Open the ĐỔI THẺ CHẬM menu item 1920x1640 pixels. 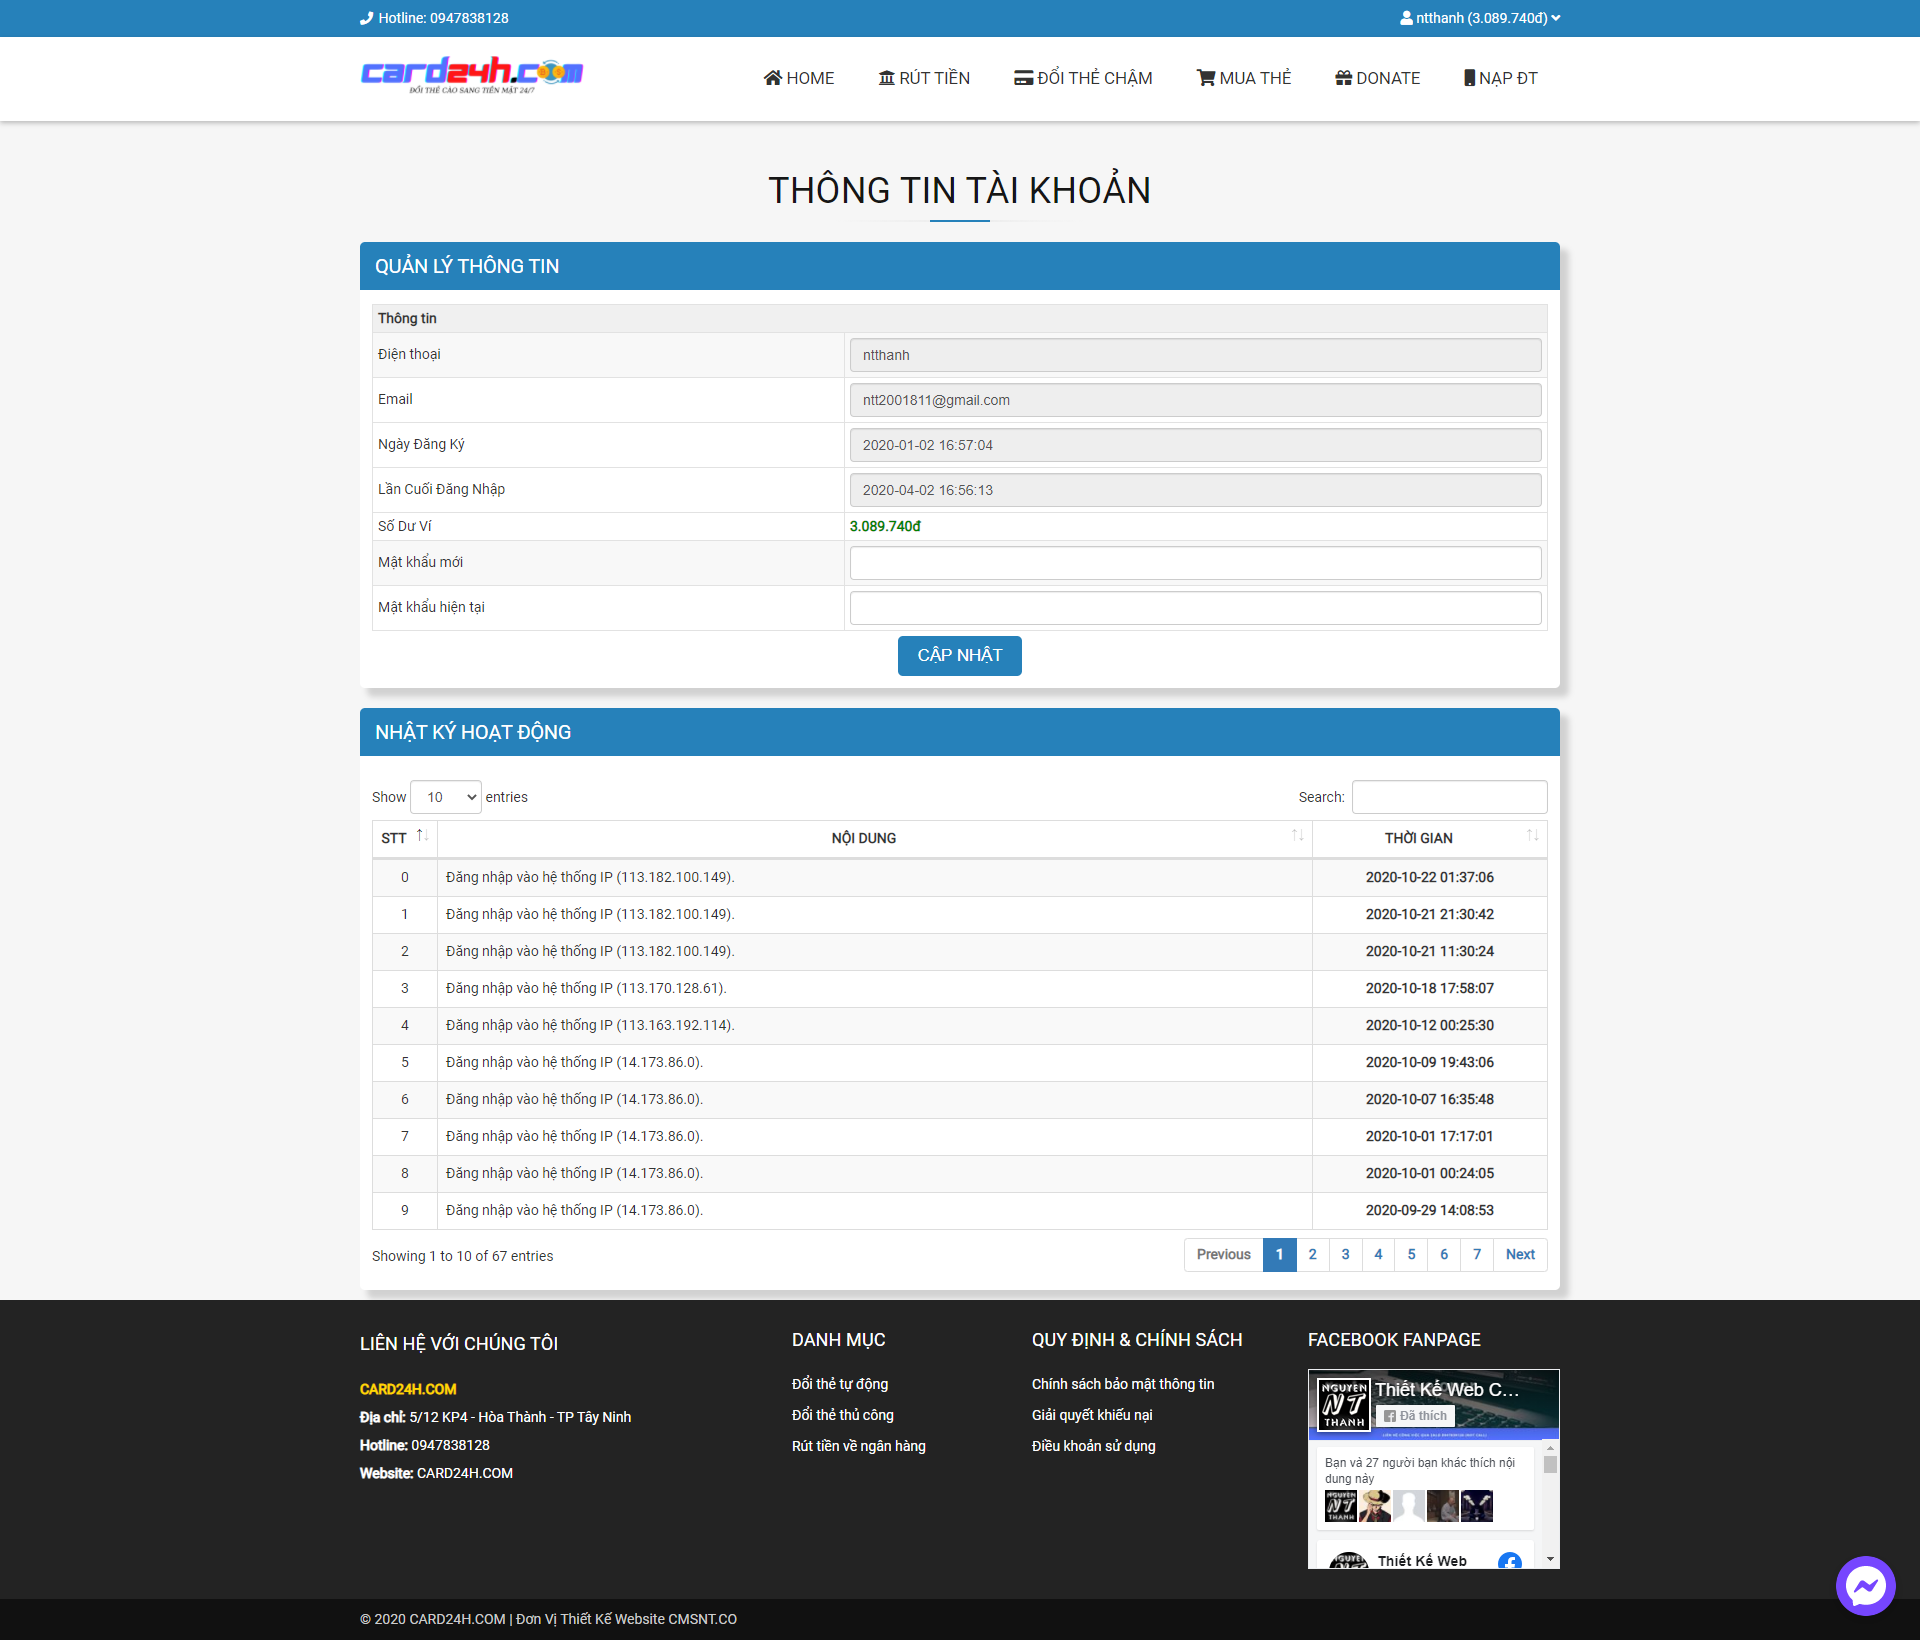coord(1083,78)
